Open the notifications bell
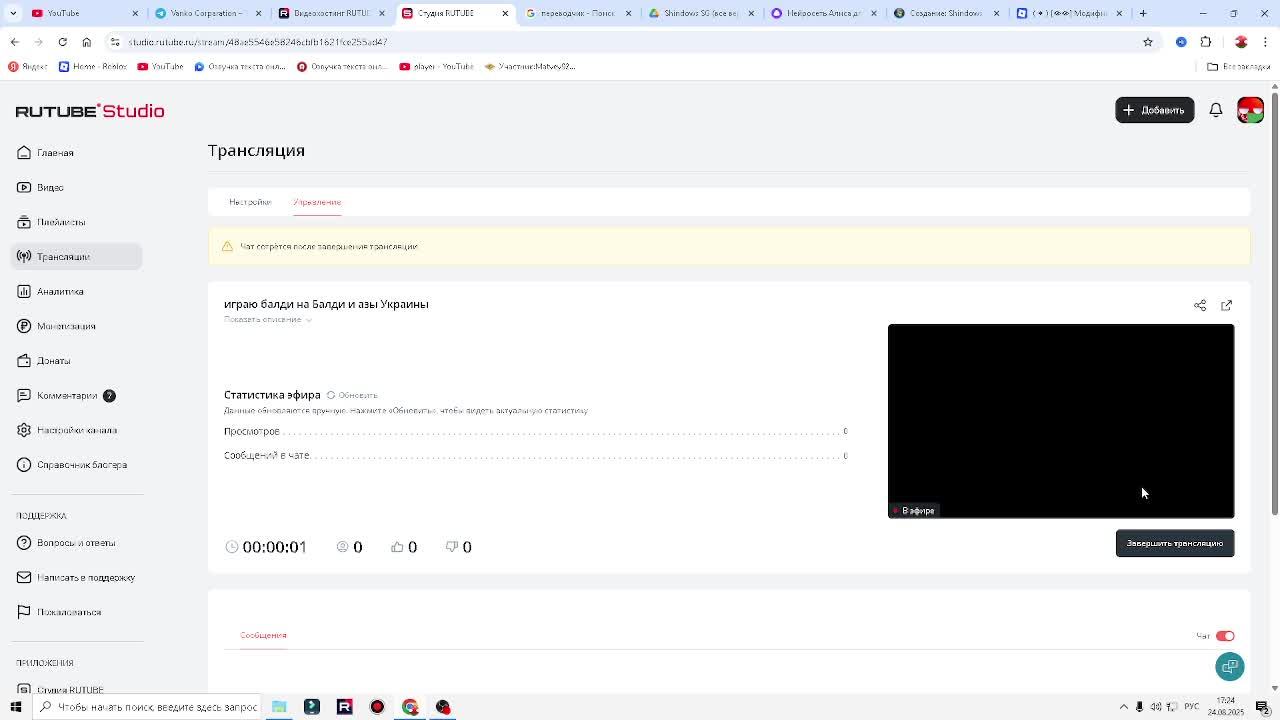This screenshot has width=1280, height=720. [x=1216, y=110]
